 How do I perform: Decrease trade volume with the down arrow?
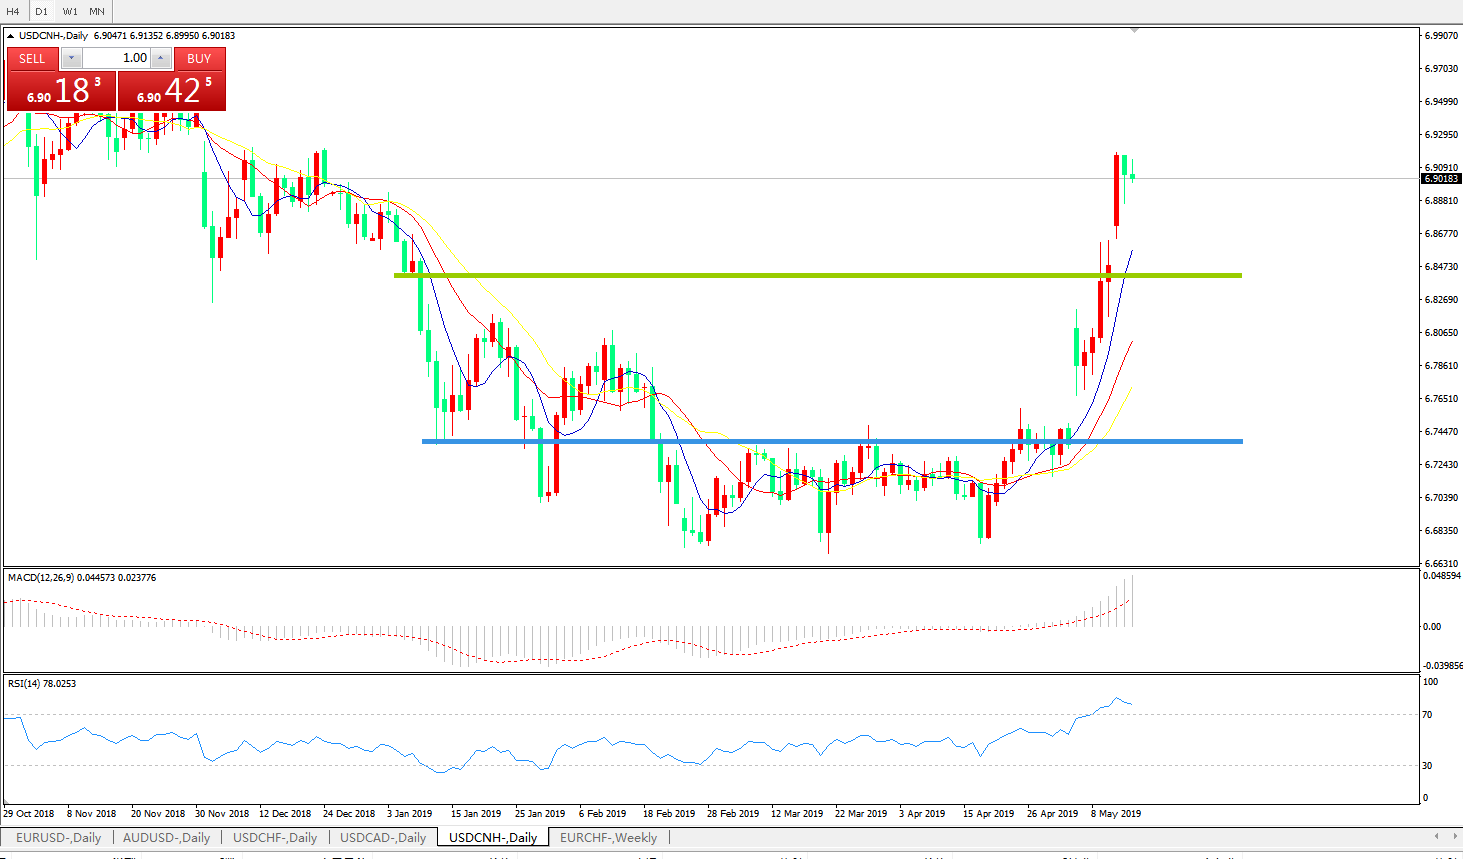point(71,58)
